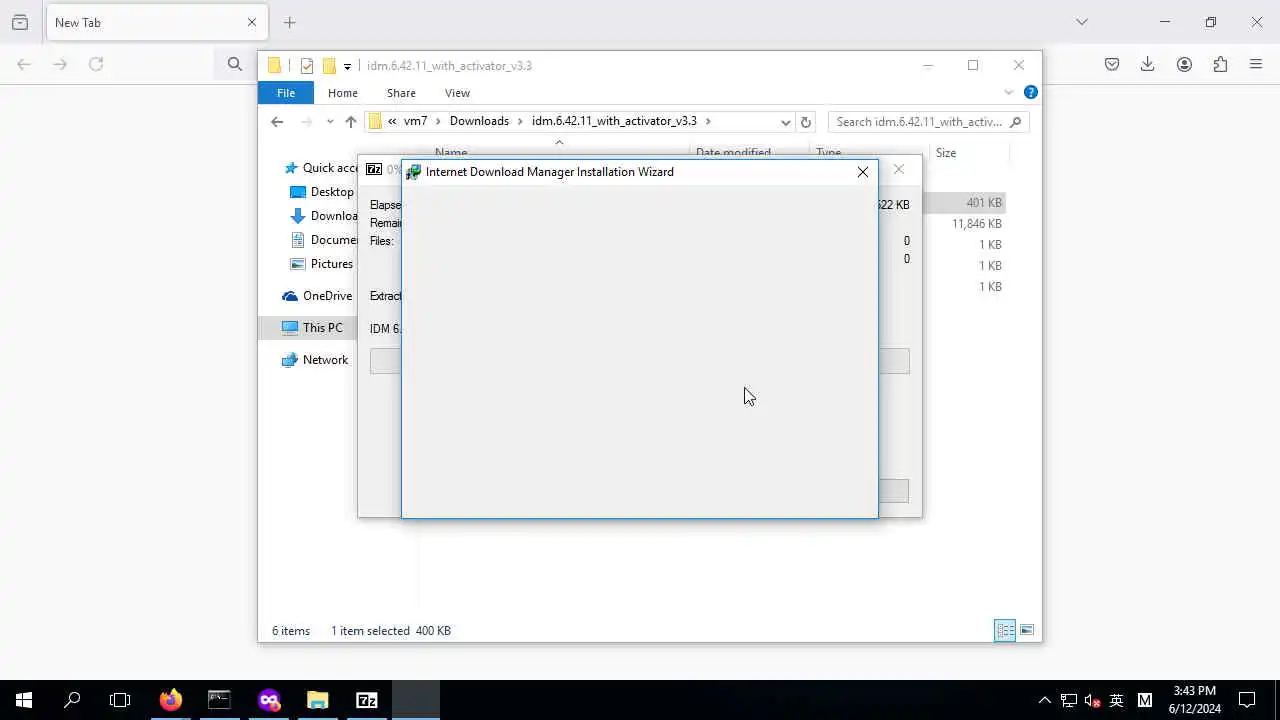Open the browser Downloads panel
The image size is (1280, 720).
tap(1148, 64)
